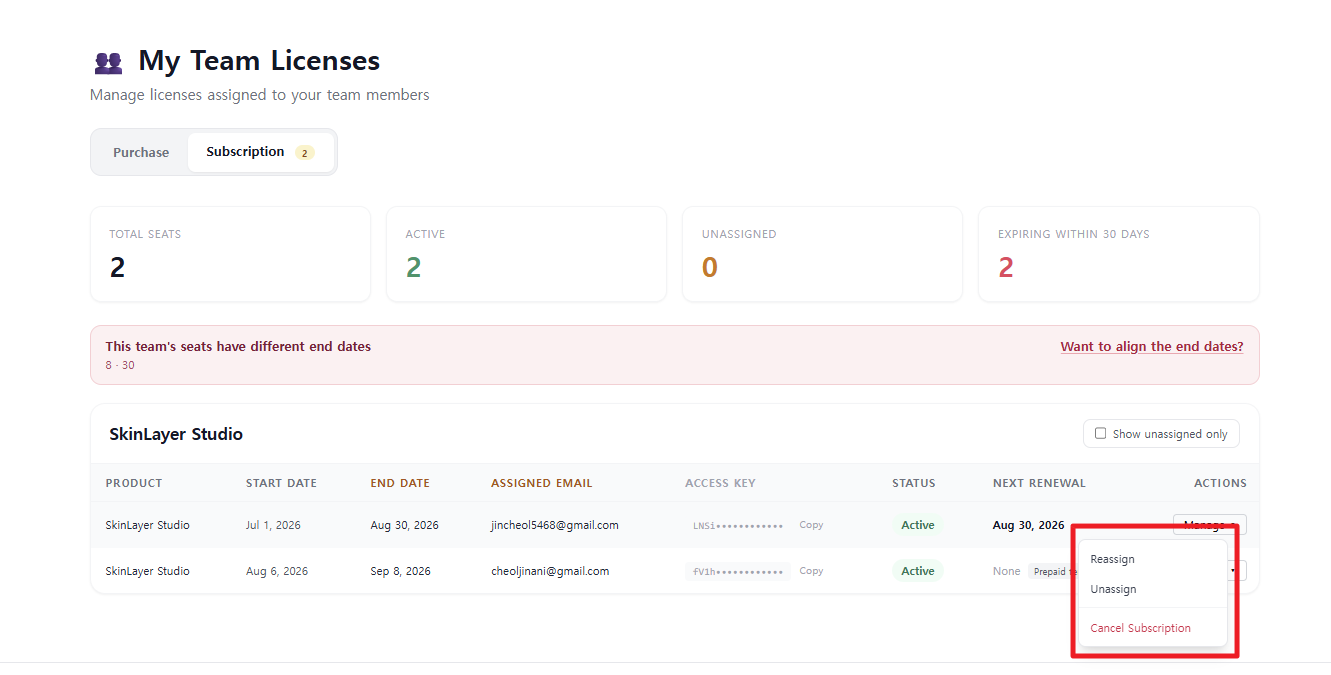Click the Status column header
Viewport: 1331px width, 675px height.
(914, 483)
